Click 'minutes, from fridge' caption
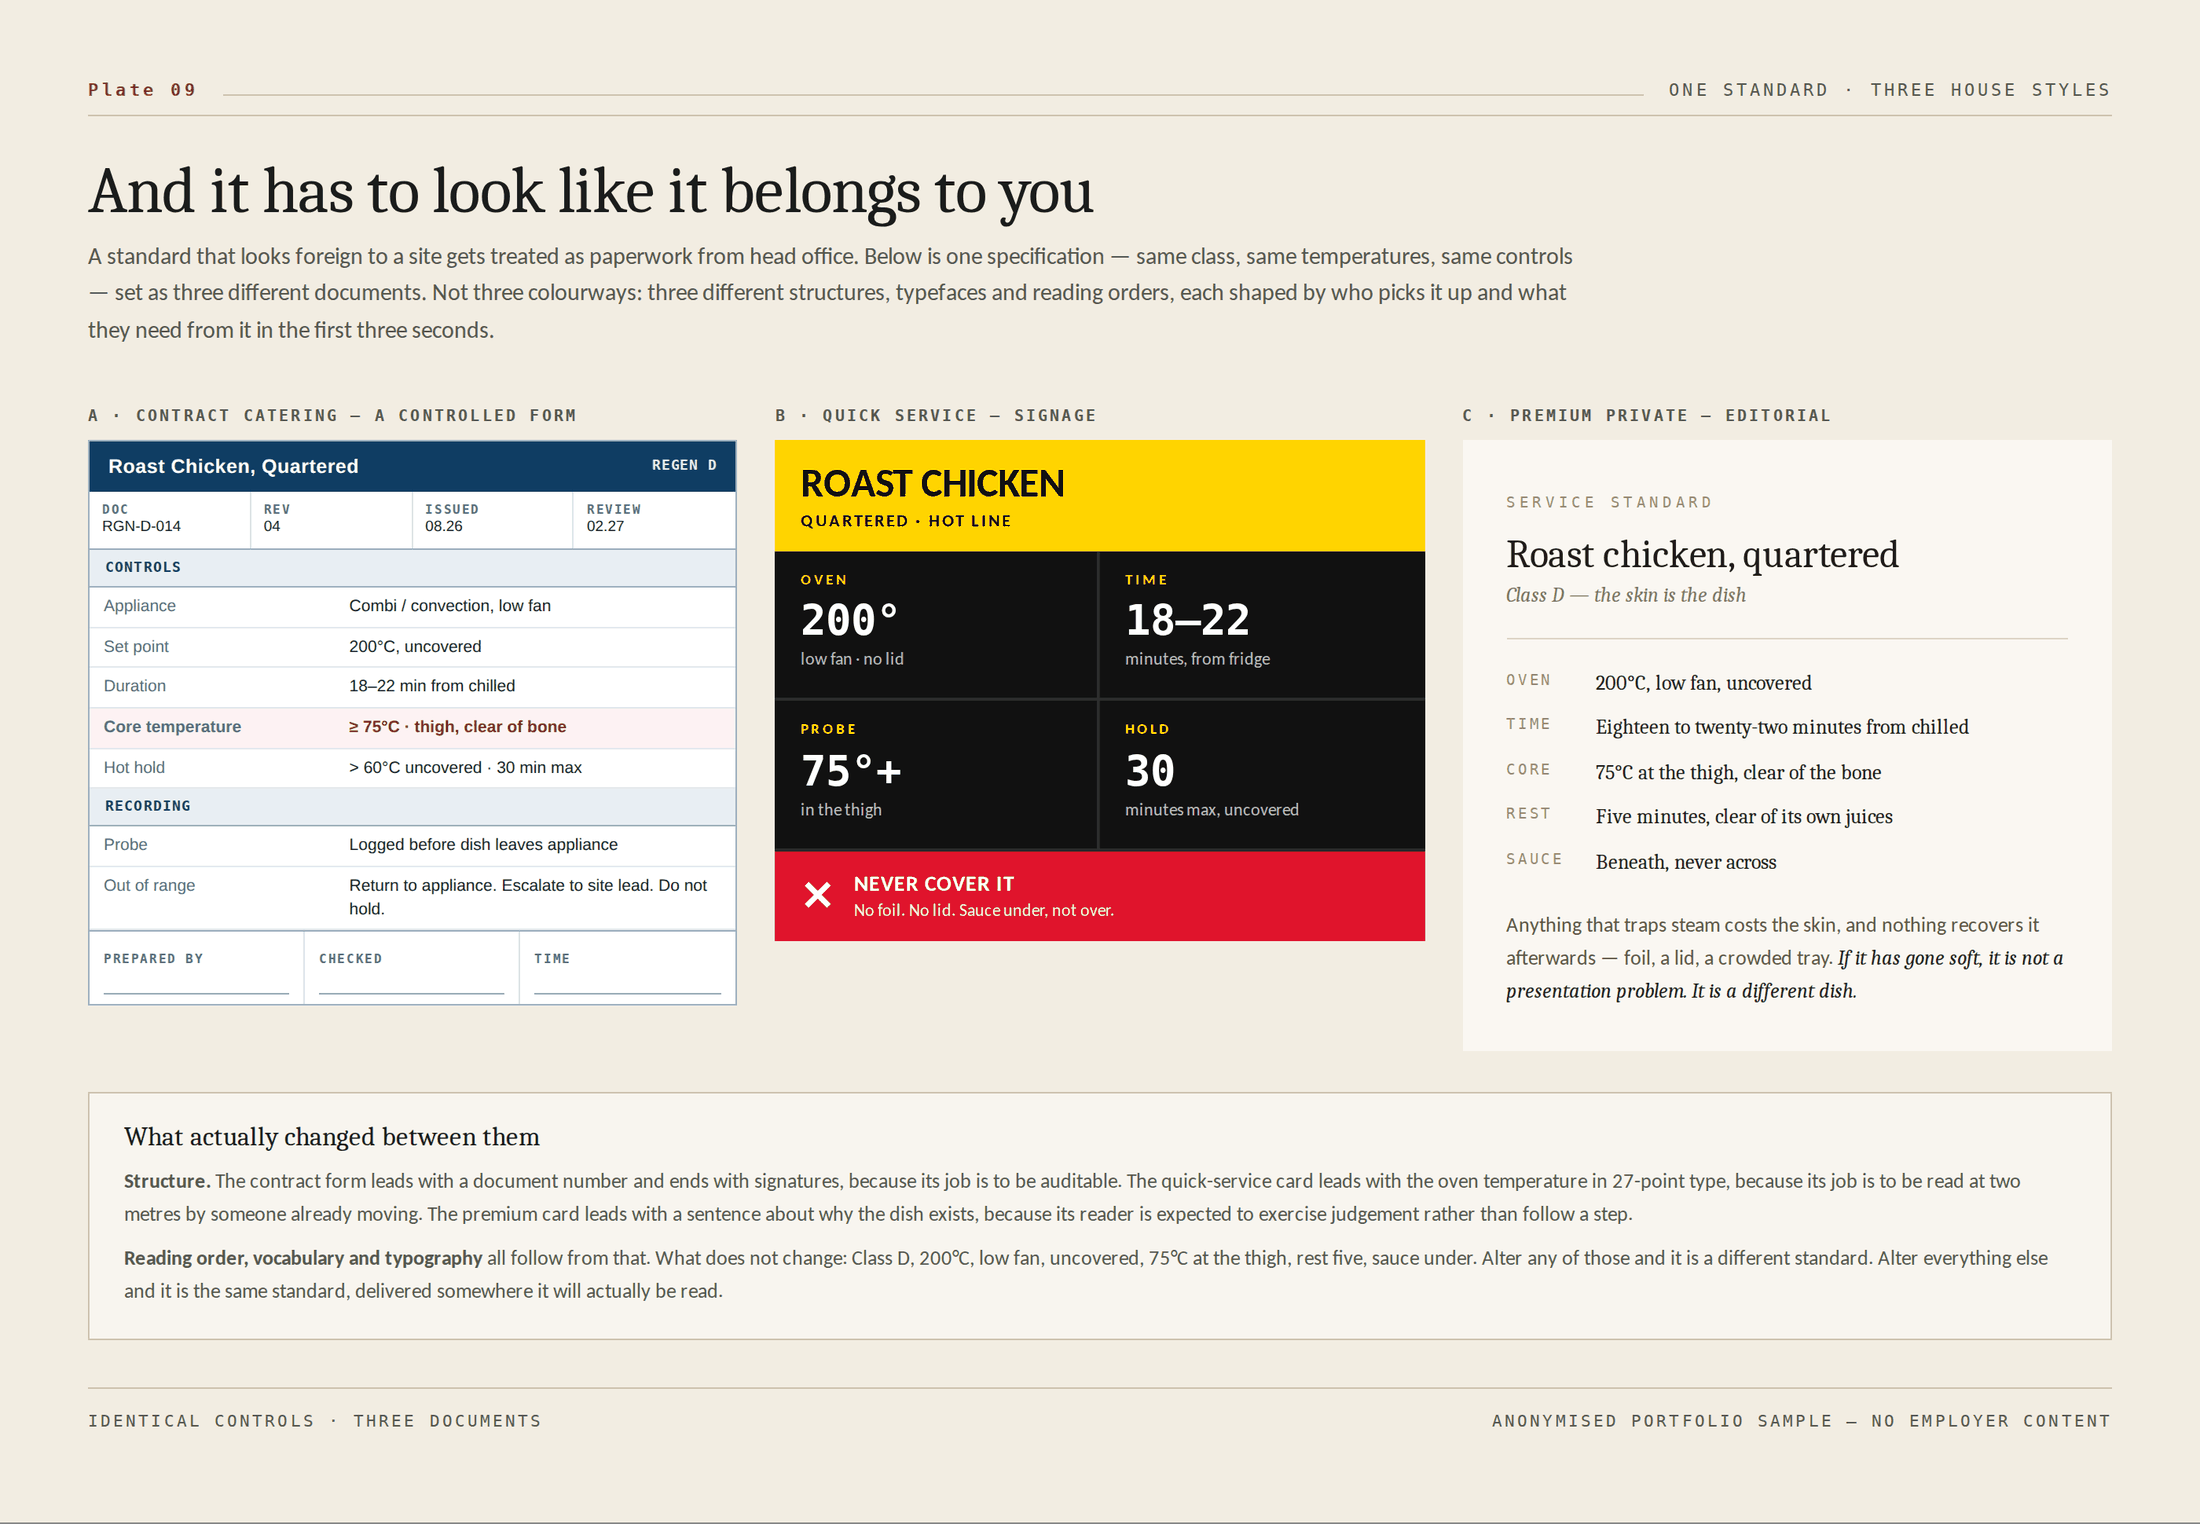 click(1197, 659)
